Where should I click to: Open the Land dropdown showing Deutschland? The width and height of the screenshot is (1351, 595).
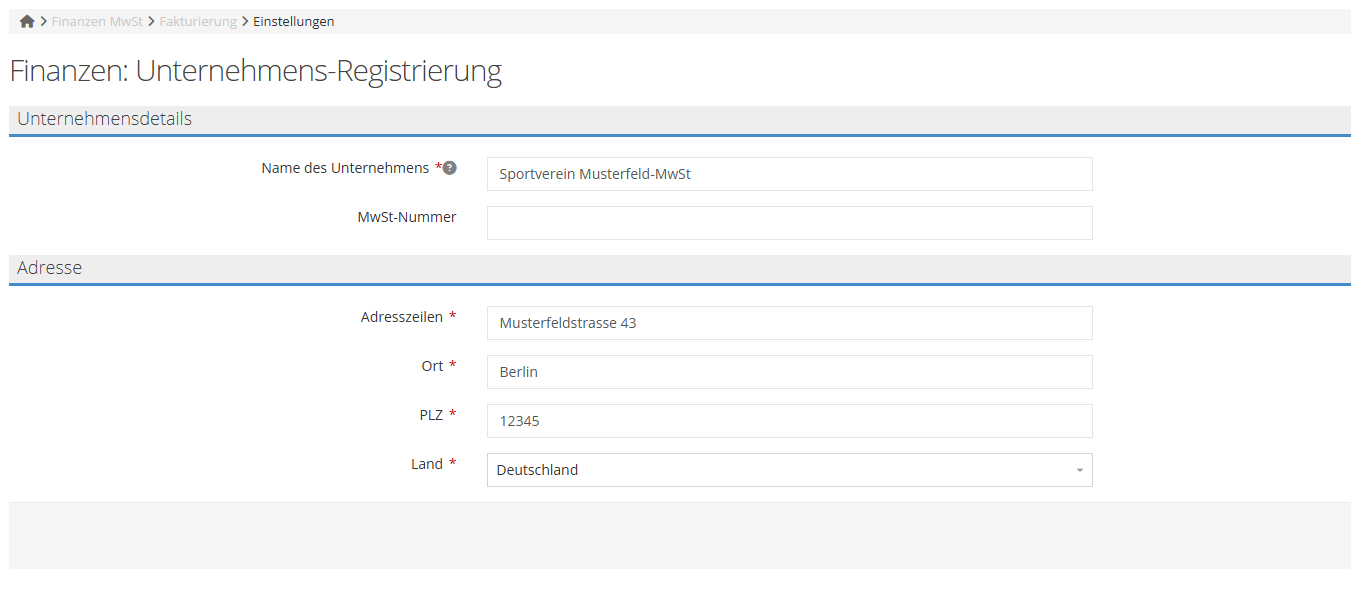point(789,470)
